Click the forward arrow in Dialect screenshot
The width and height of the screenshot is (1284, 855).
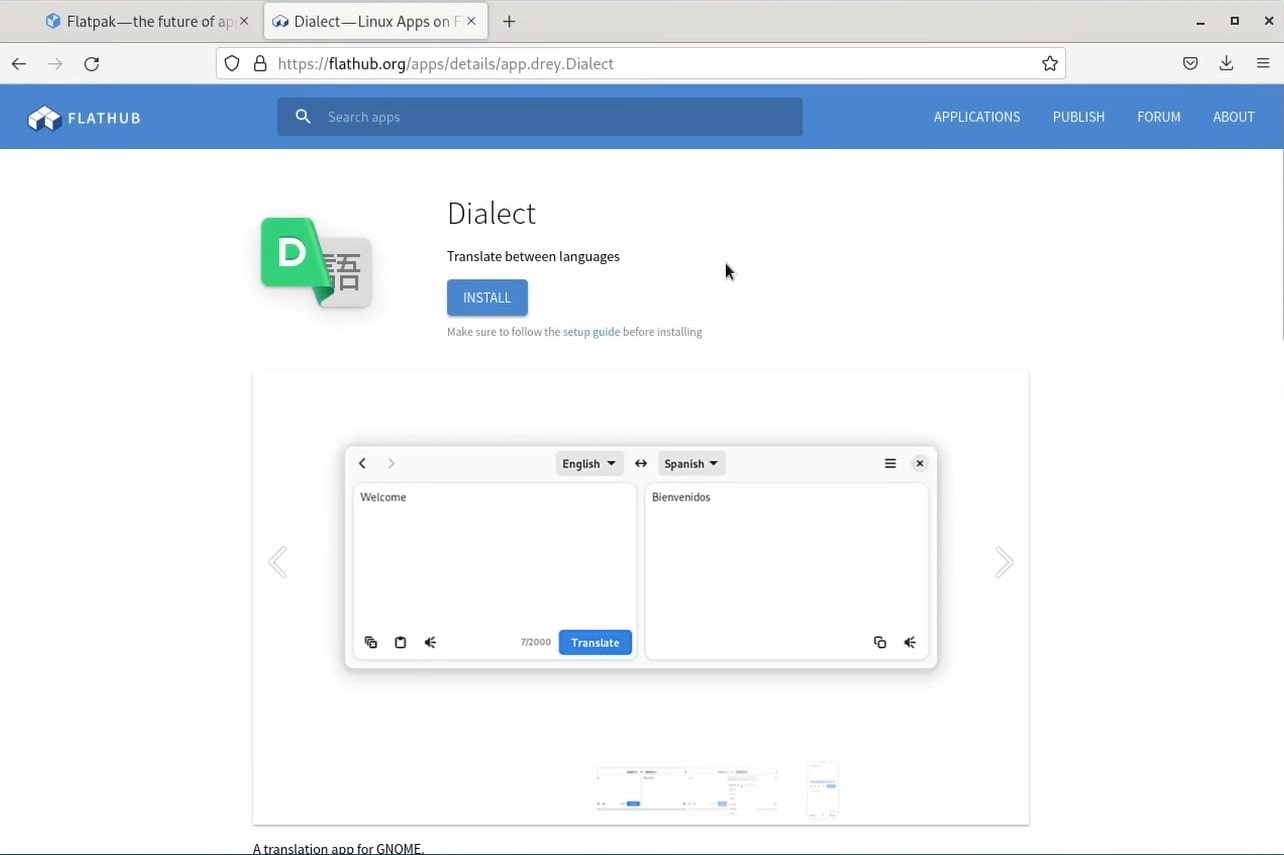point(391,463)
